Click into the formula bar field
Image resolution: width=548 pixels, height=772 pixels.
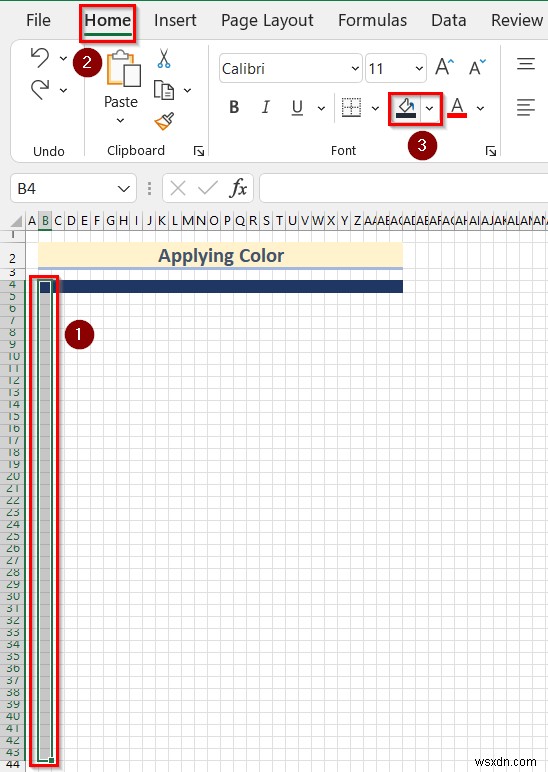(404, 188)
